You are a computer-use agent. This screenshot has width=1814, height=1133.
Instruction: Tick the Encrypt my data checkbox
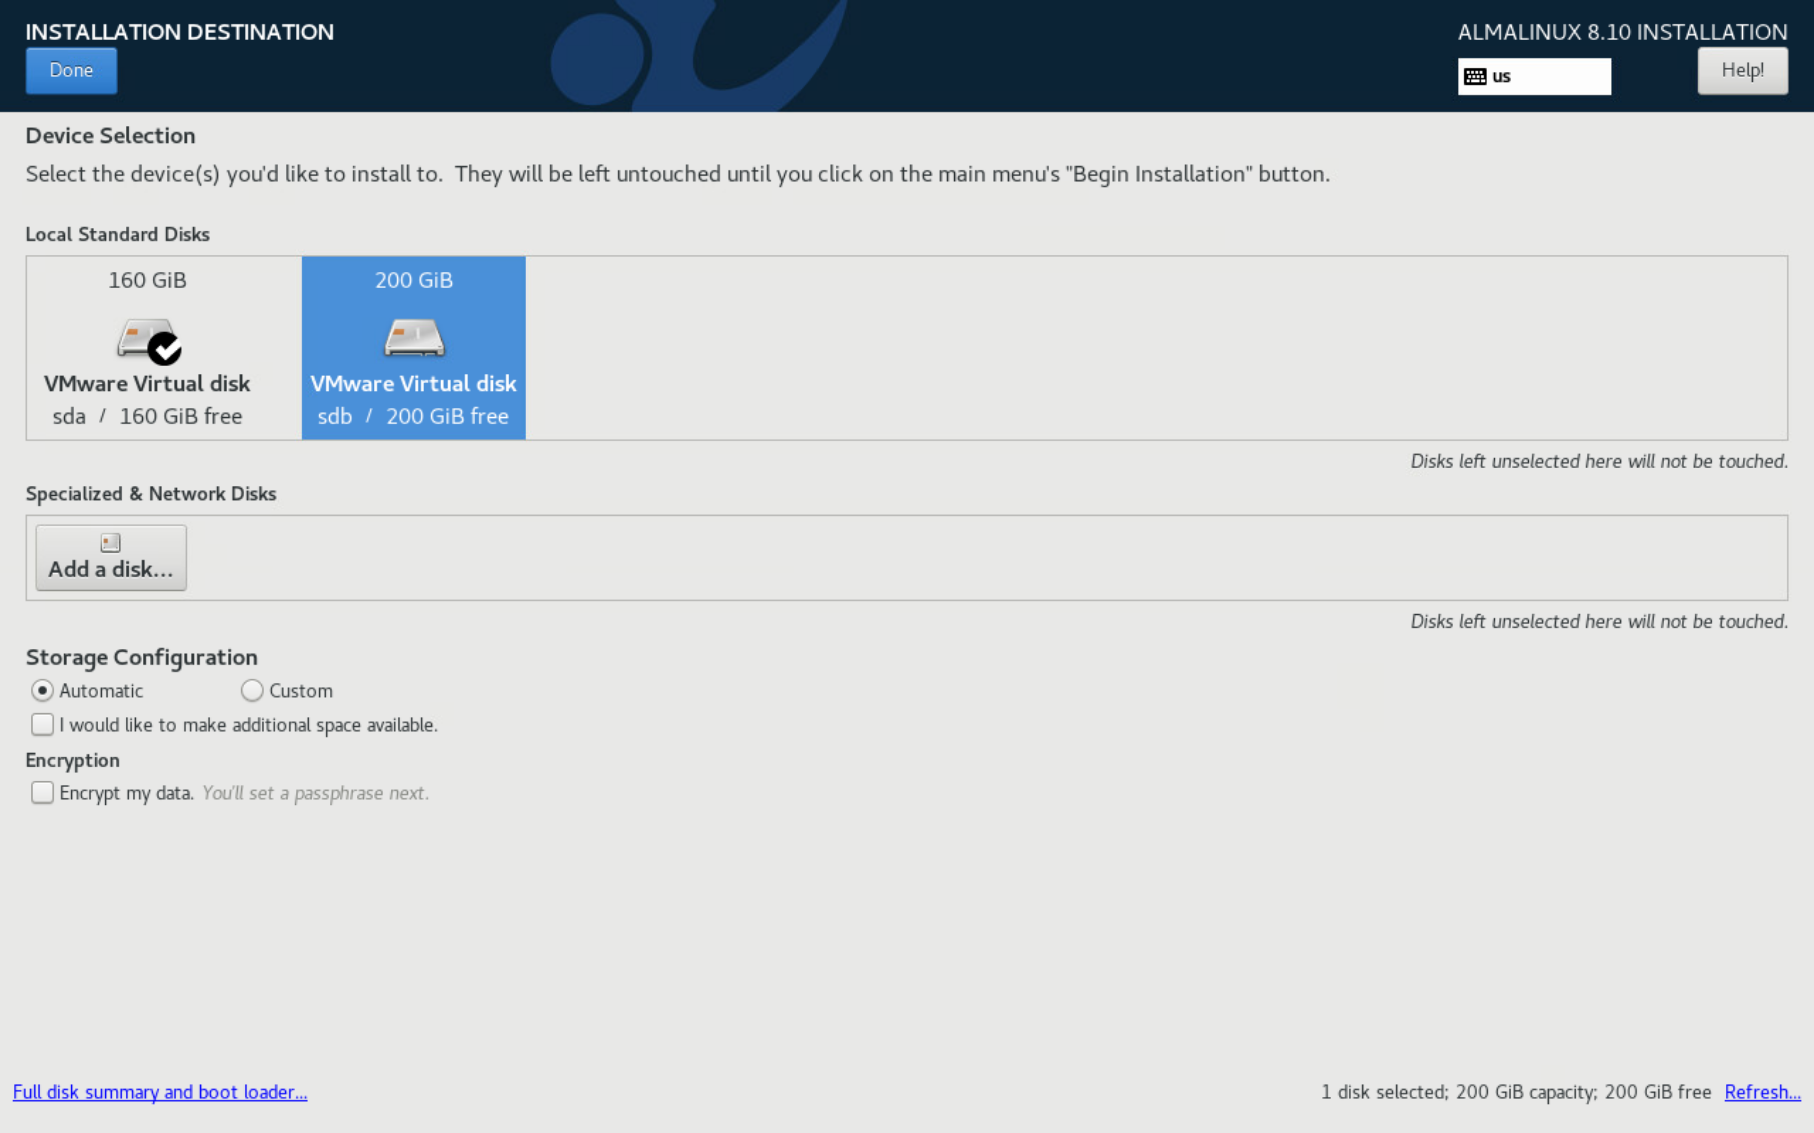coord(42,793)
